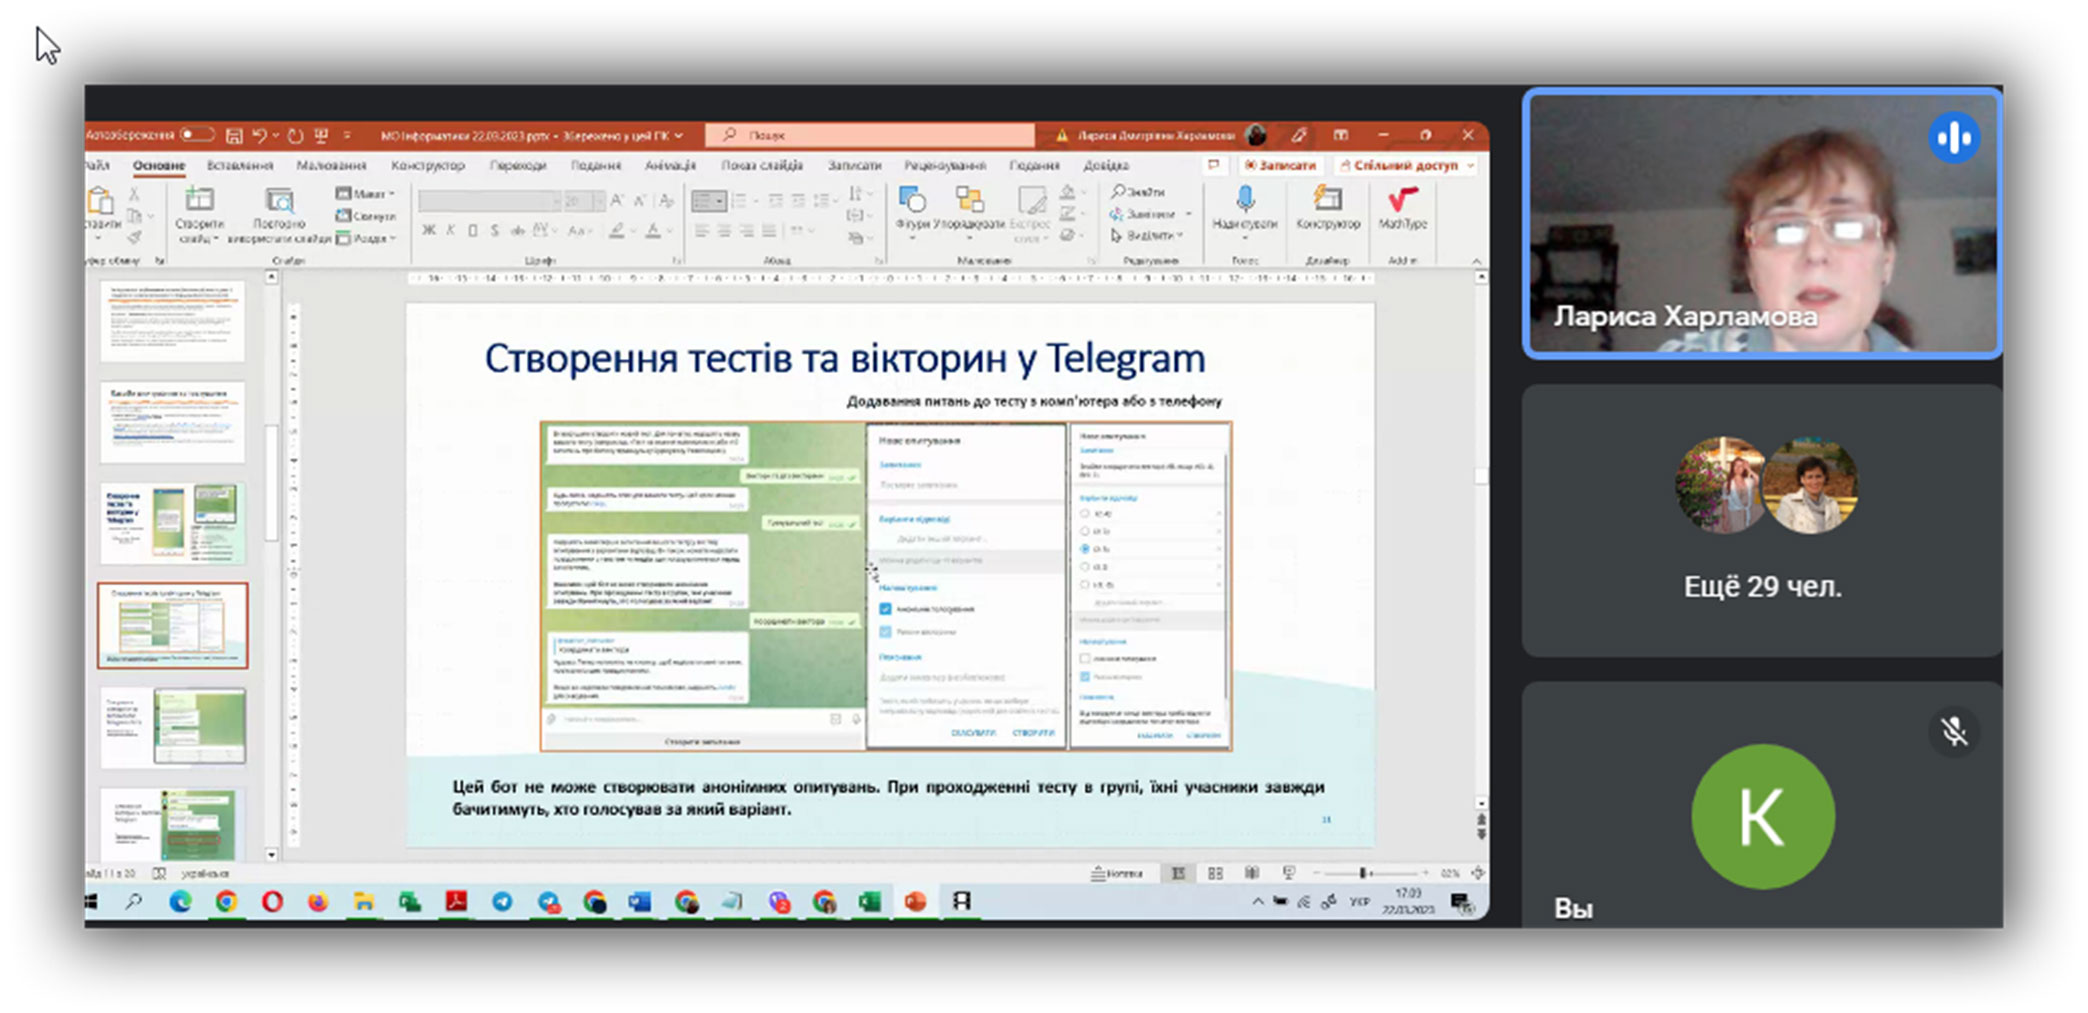Expand the file name save-location dropdown
2088x1013 pixels.
click(x=679, y=135)
